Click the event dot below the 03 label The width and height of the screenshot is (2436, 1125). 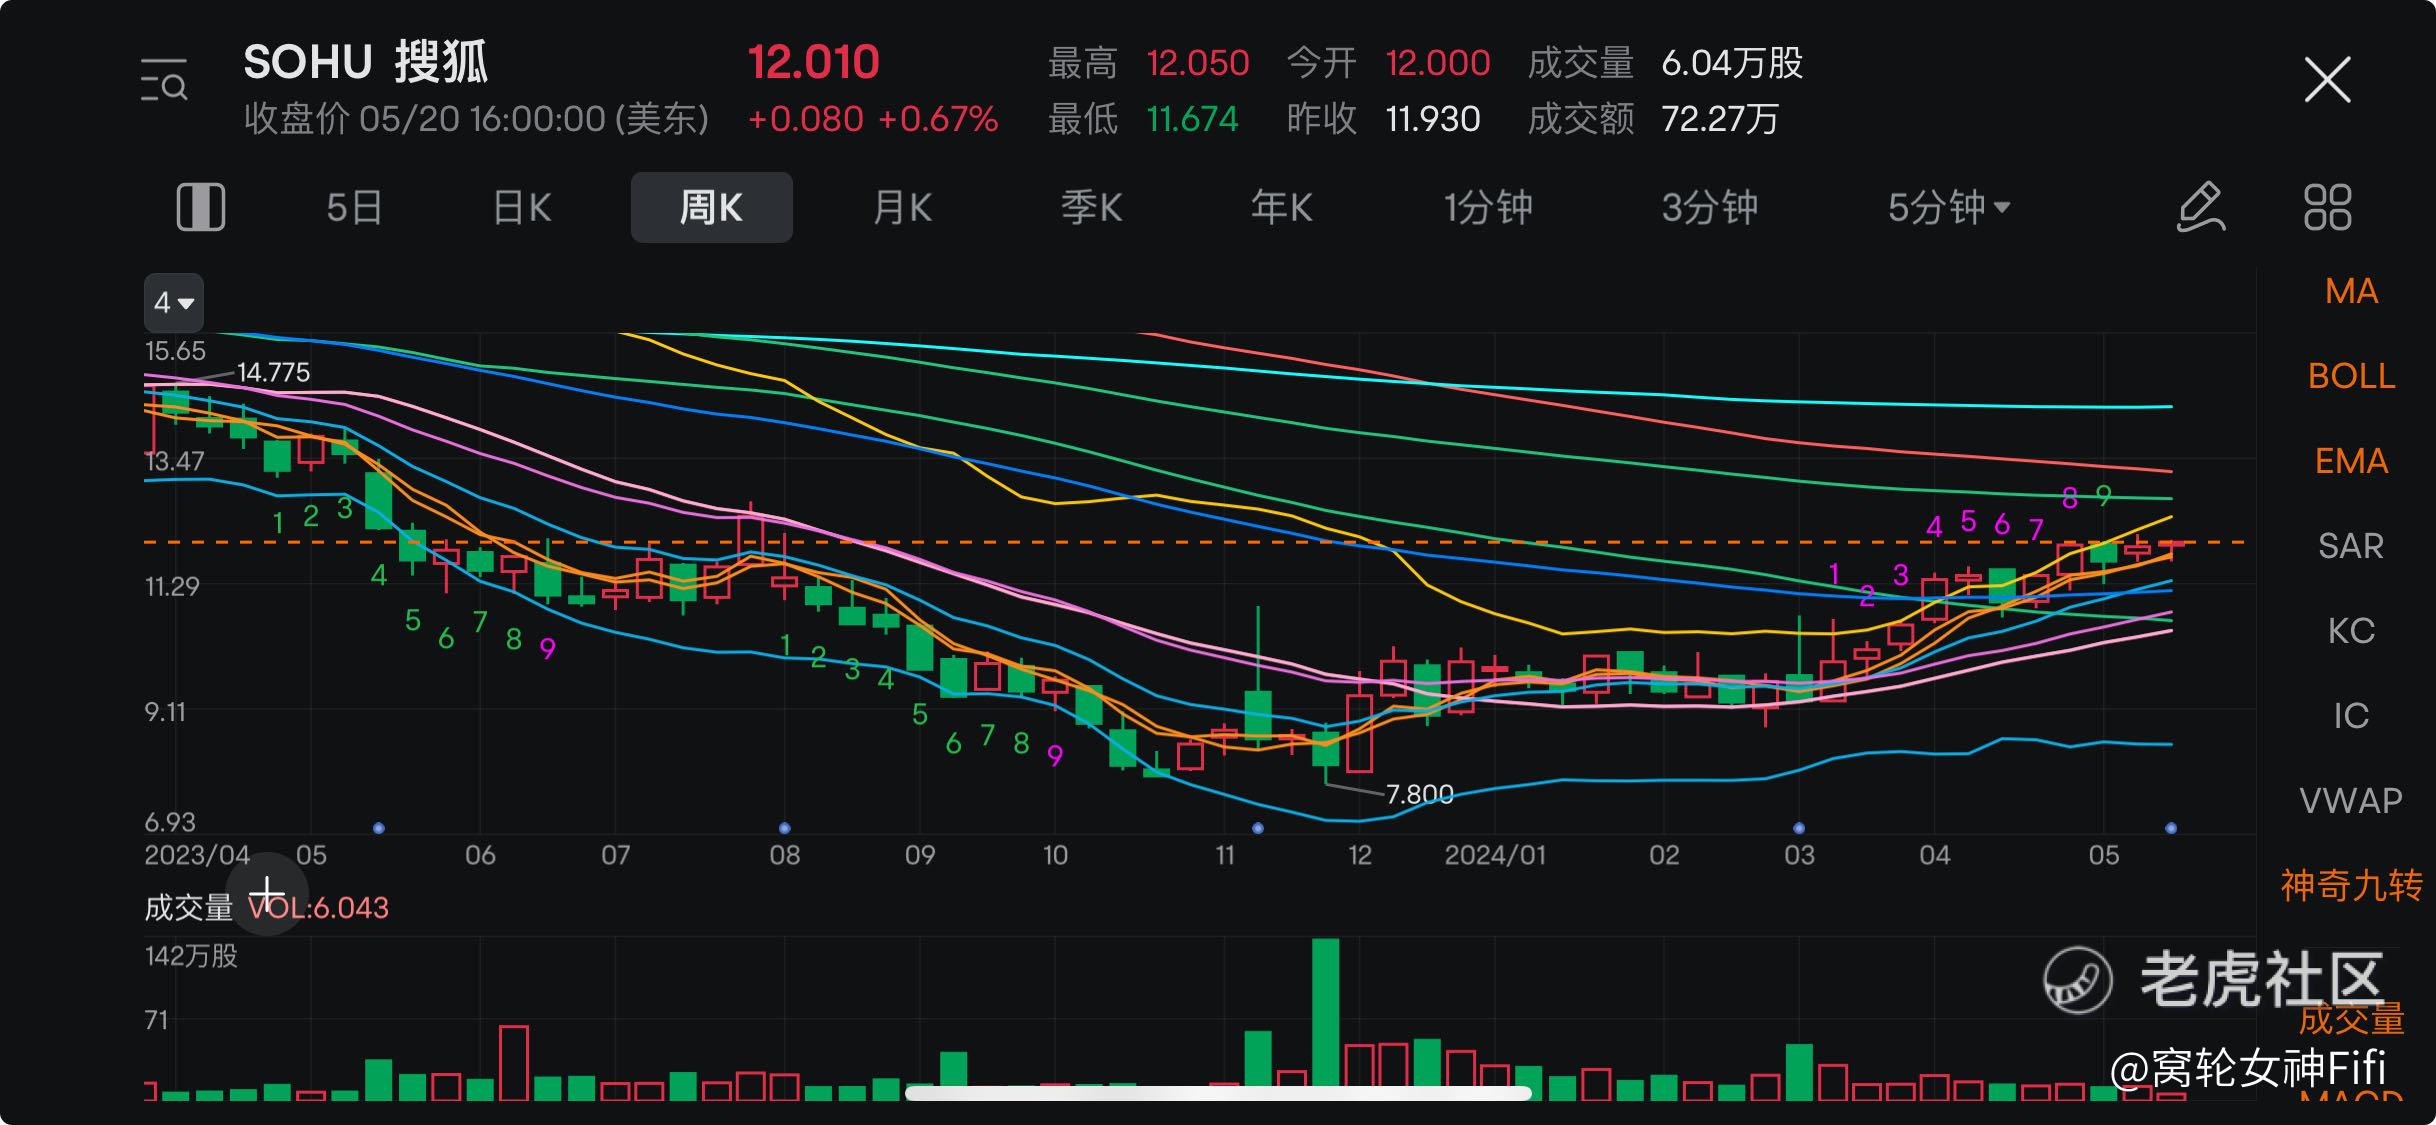point(1799,828)
